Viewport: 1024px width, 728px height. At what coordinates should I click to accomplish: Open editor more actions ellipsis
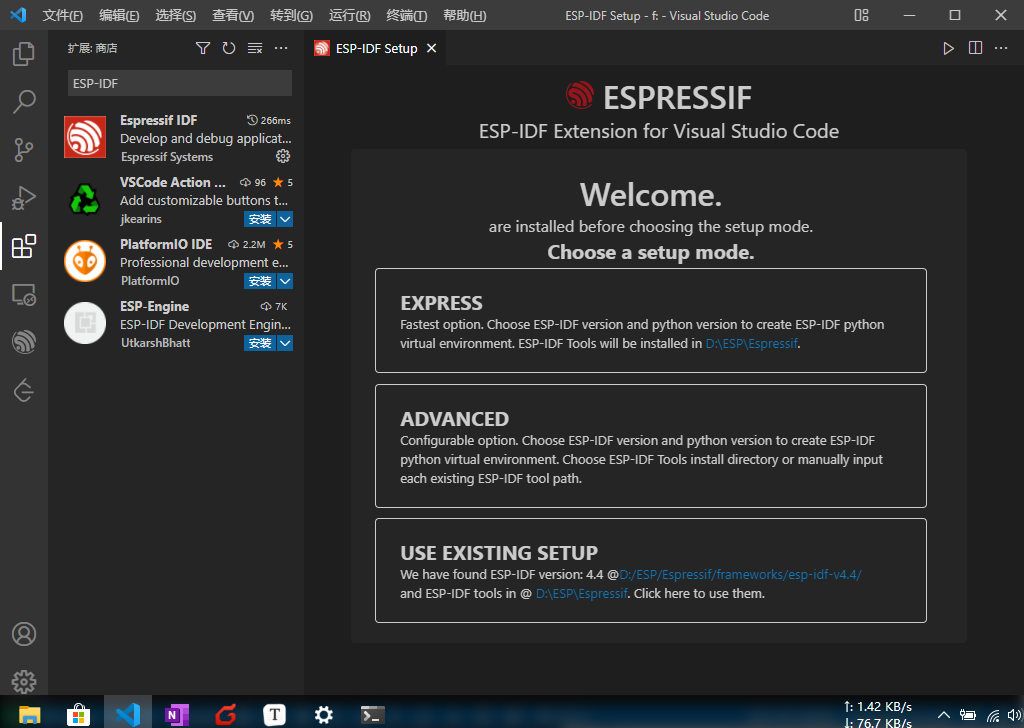pos(1001,48)
